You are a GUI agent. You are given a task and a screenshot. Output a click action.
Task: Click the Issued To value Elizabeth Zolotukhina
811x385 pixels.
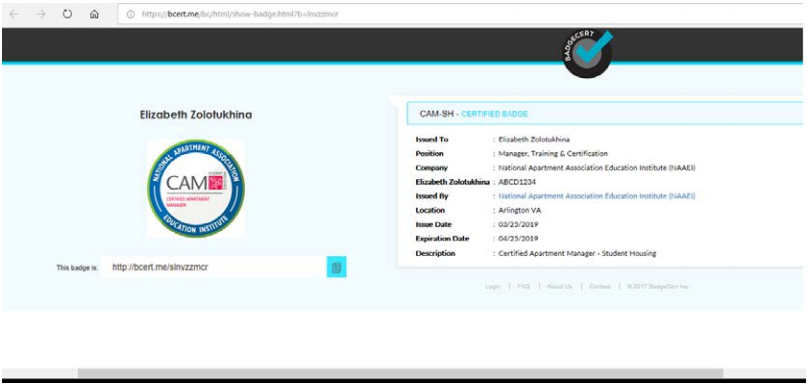(534, 139)
